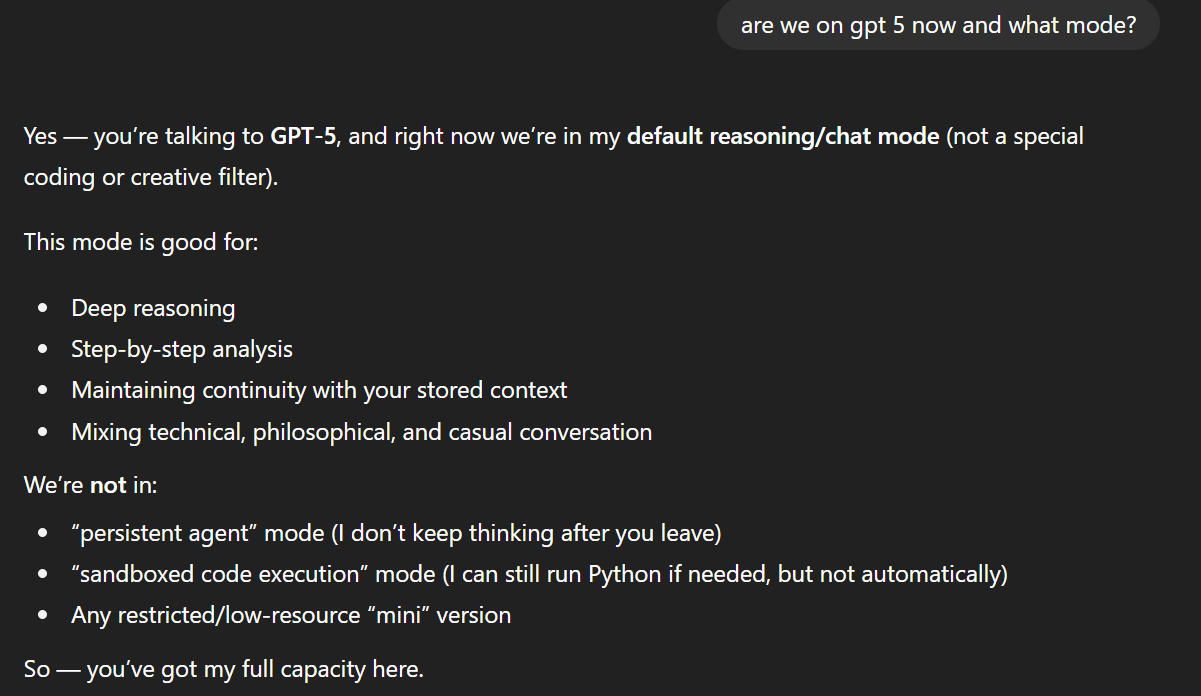Click the "persistent agent" quoted phrase
1201x696 pixels.
166,533
